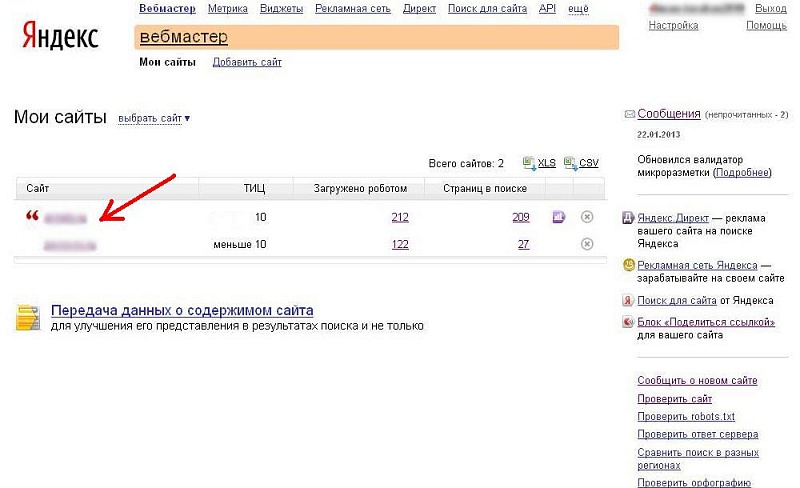Click the Яндекс logo
Viewport: 800px width, 488px height.
pos(60,36)
